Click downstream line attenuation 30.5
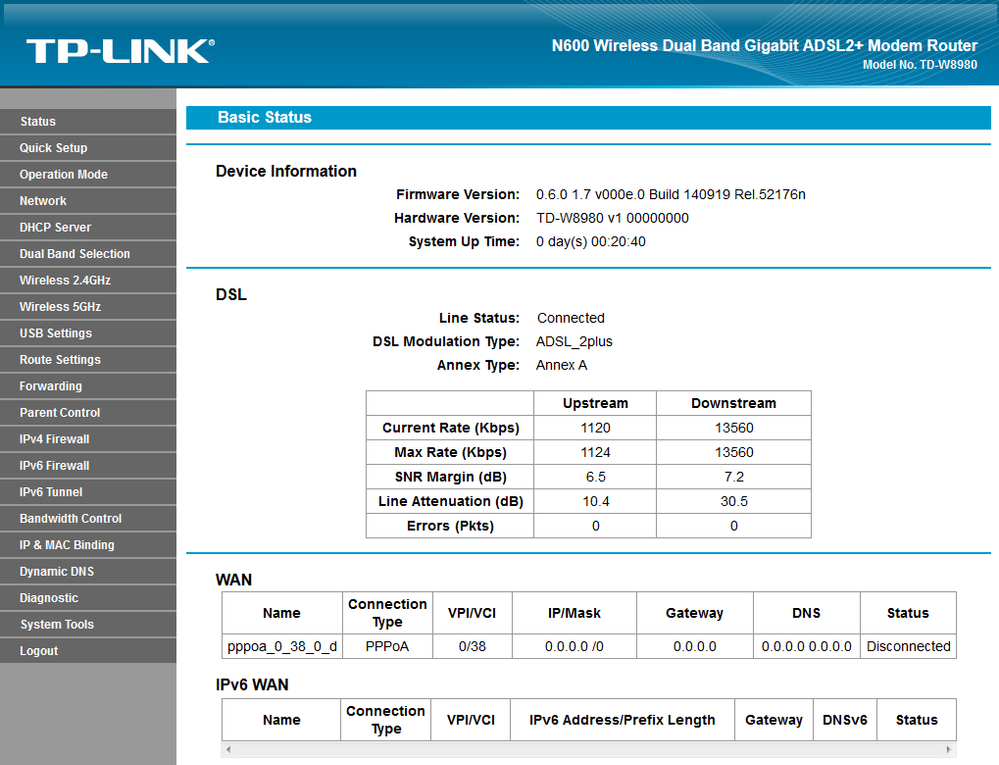This screenshot has height=765, width=999. tap(734, 501)
